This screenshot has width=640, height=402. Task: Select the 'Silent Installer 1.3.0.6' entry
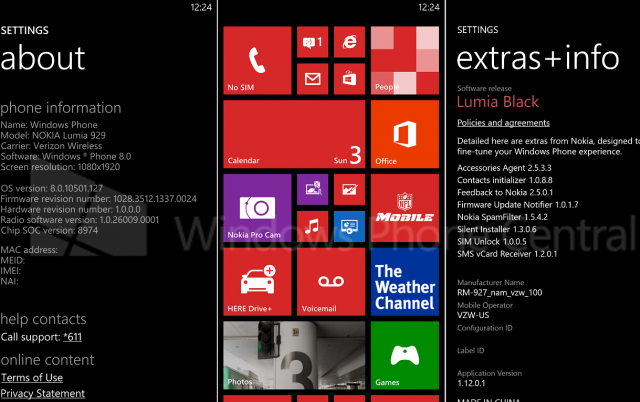[497, 229]
